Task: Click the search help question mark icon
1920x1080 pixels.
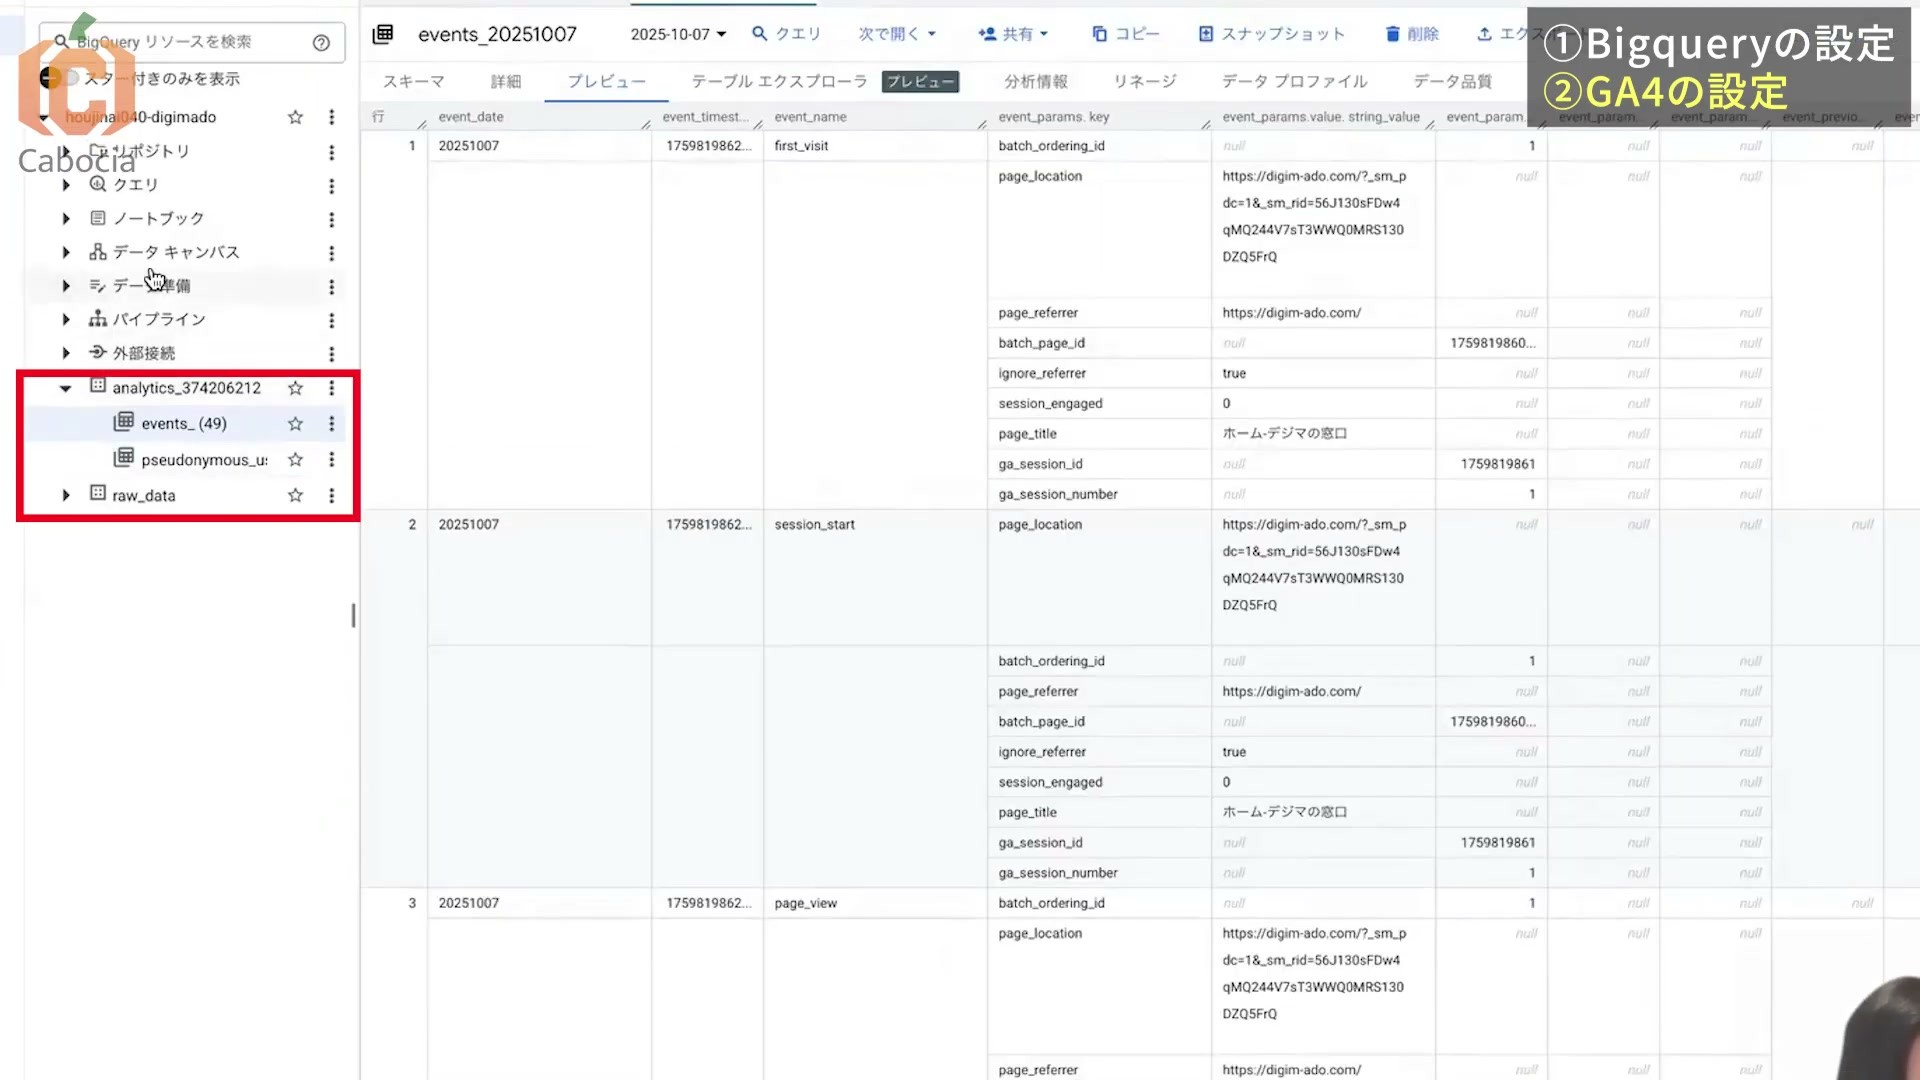Action: pyautogui.click(x=321, y=42)
